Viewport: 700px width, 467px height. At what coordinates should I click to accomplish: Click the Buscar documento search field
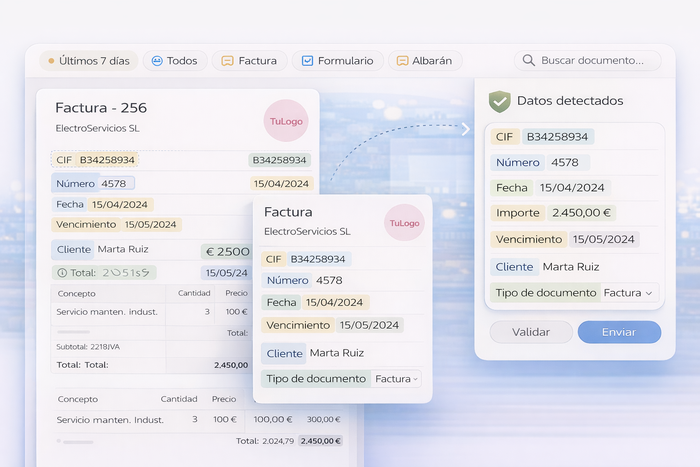[x=588, y=60]
